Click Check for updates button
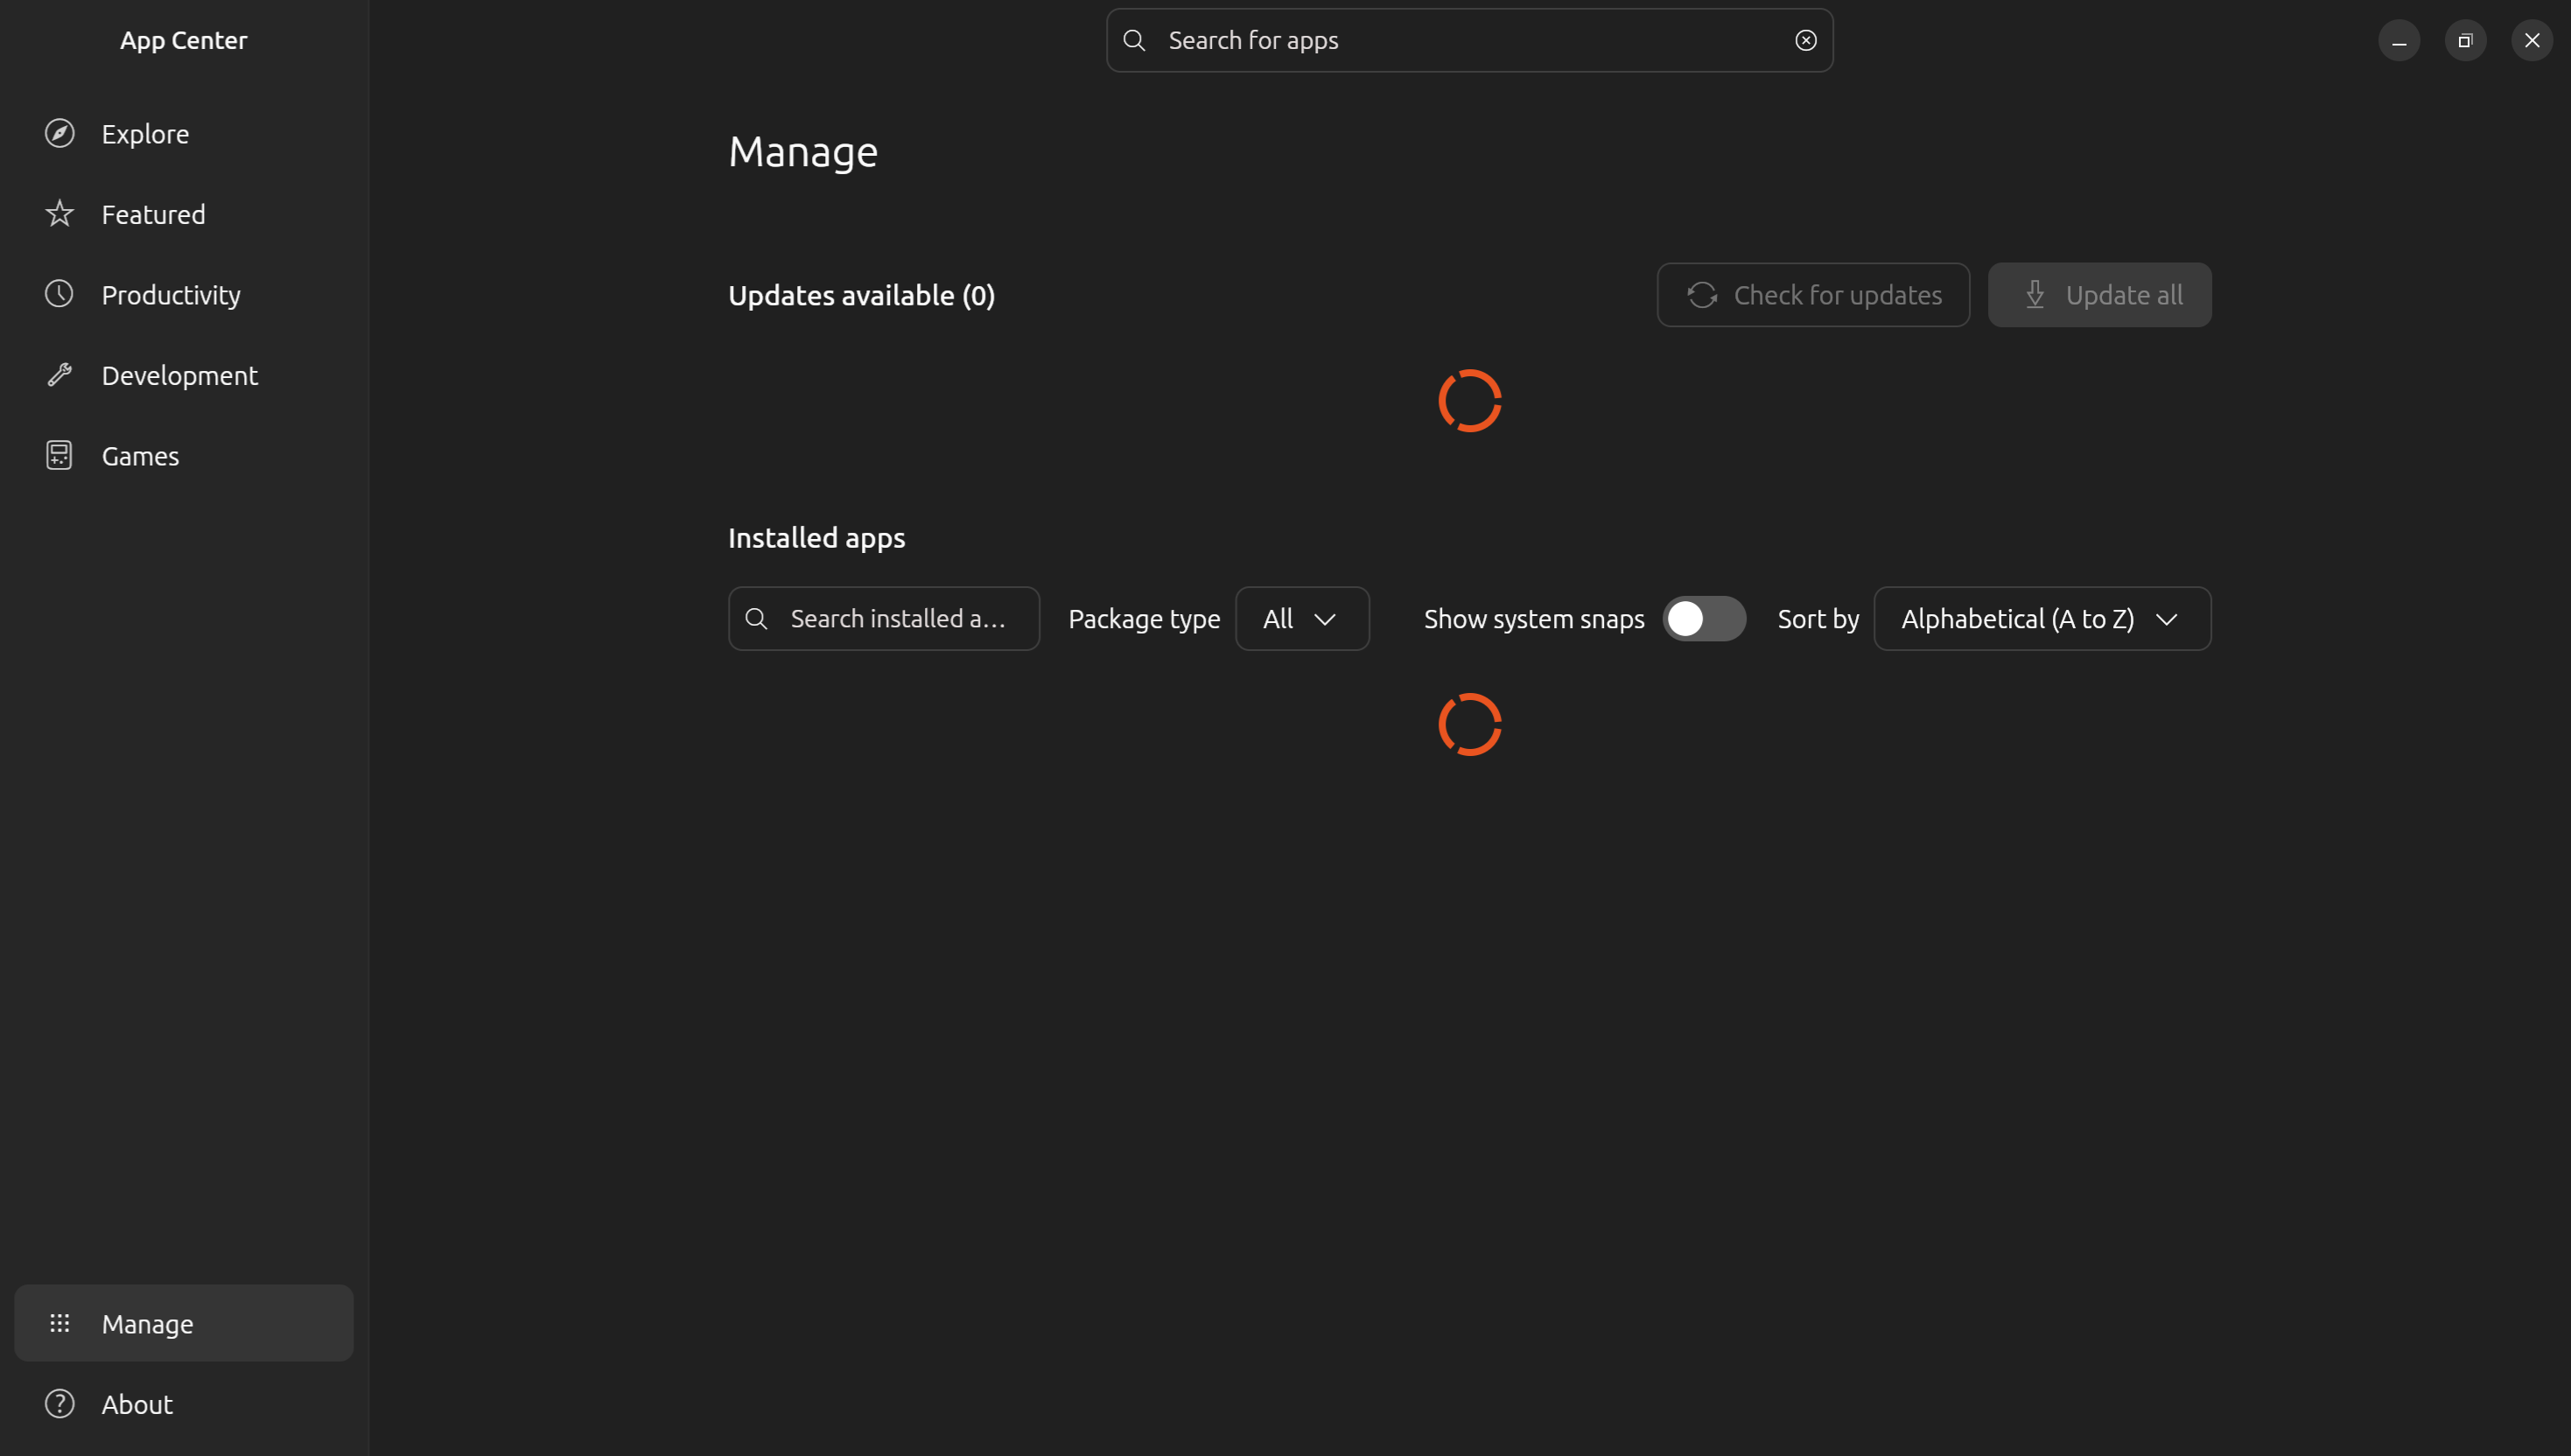The image size is (2571, 1456). (1813, 295)
